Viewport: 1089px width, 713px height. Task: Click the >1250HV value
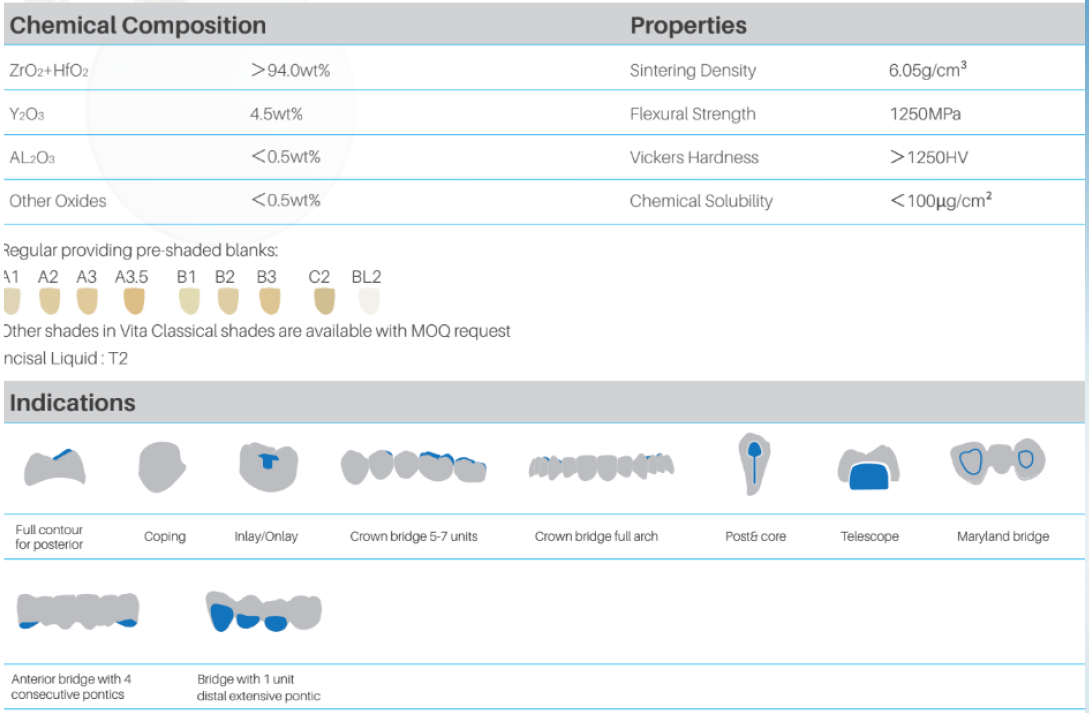pyautogui.click(x=929, y=158)
